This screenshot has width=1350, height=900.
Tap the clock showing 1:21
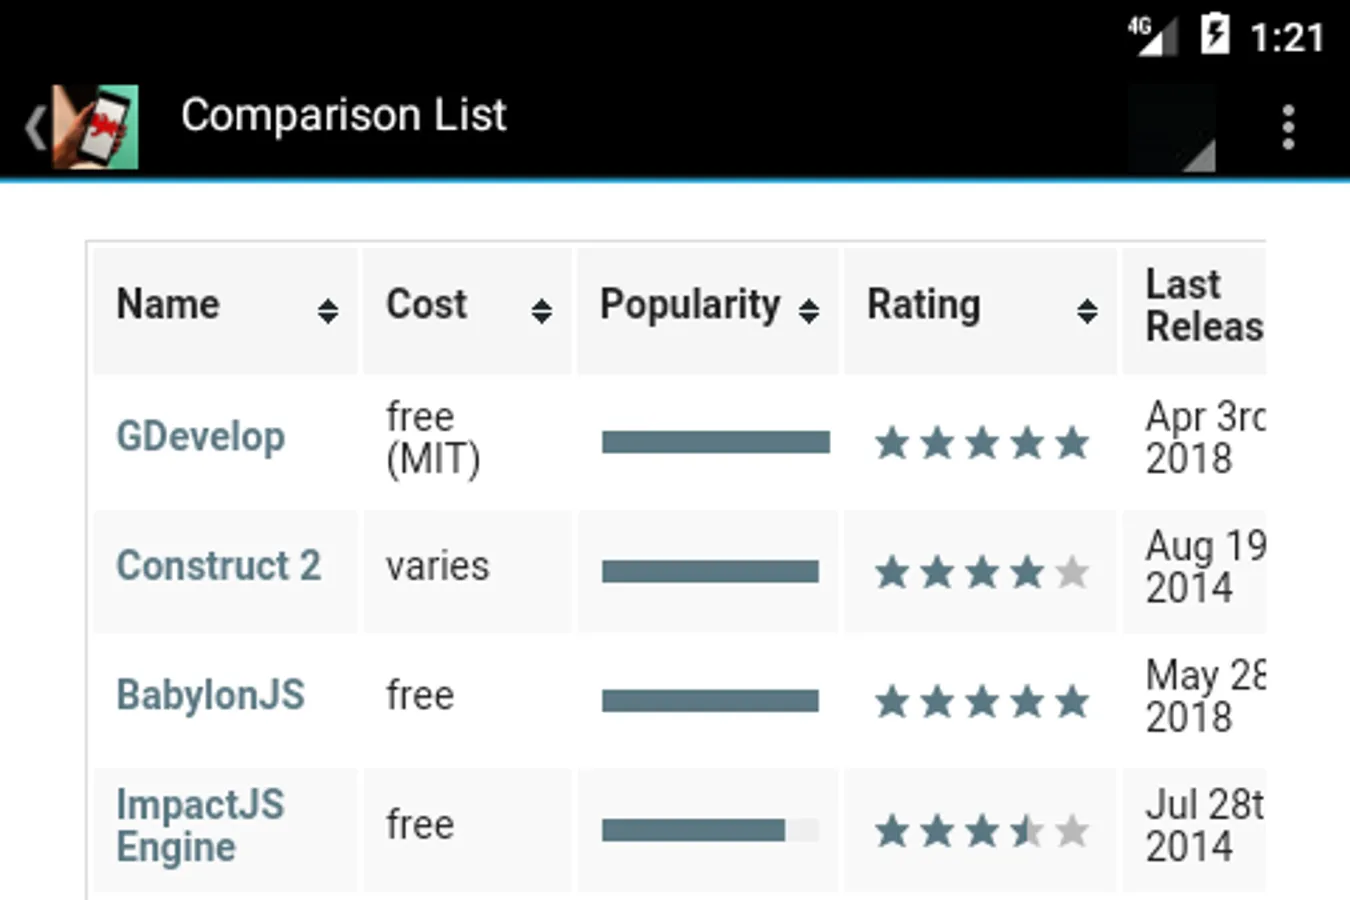(x=1287, y=38)
